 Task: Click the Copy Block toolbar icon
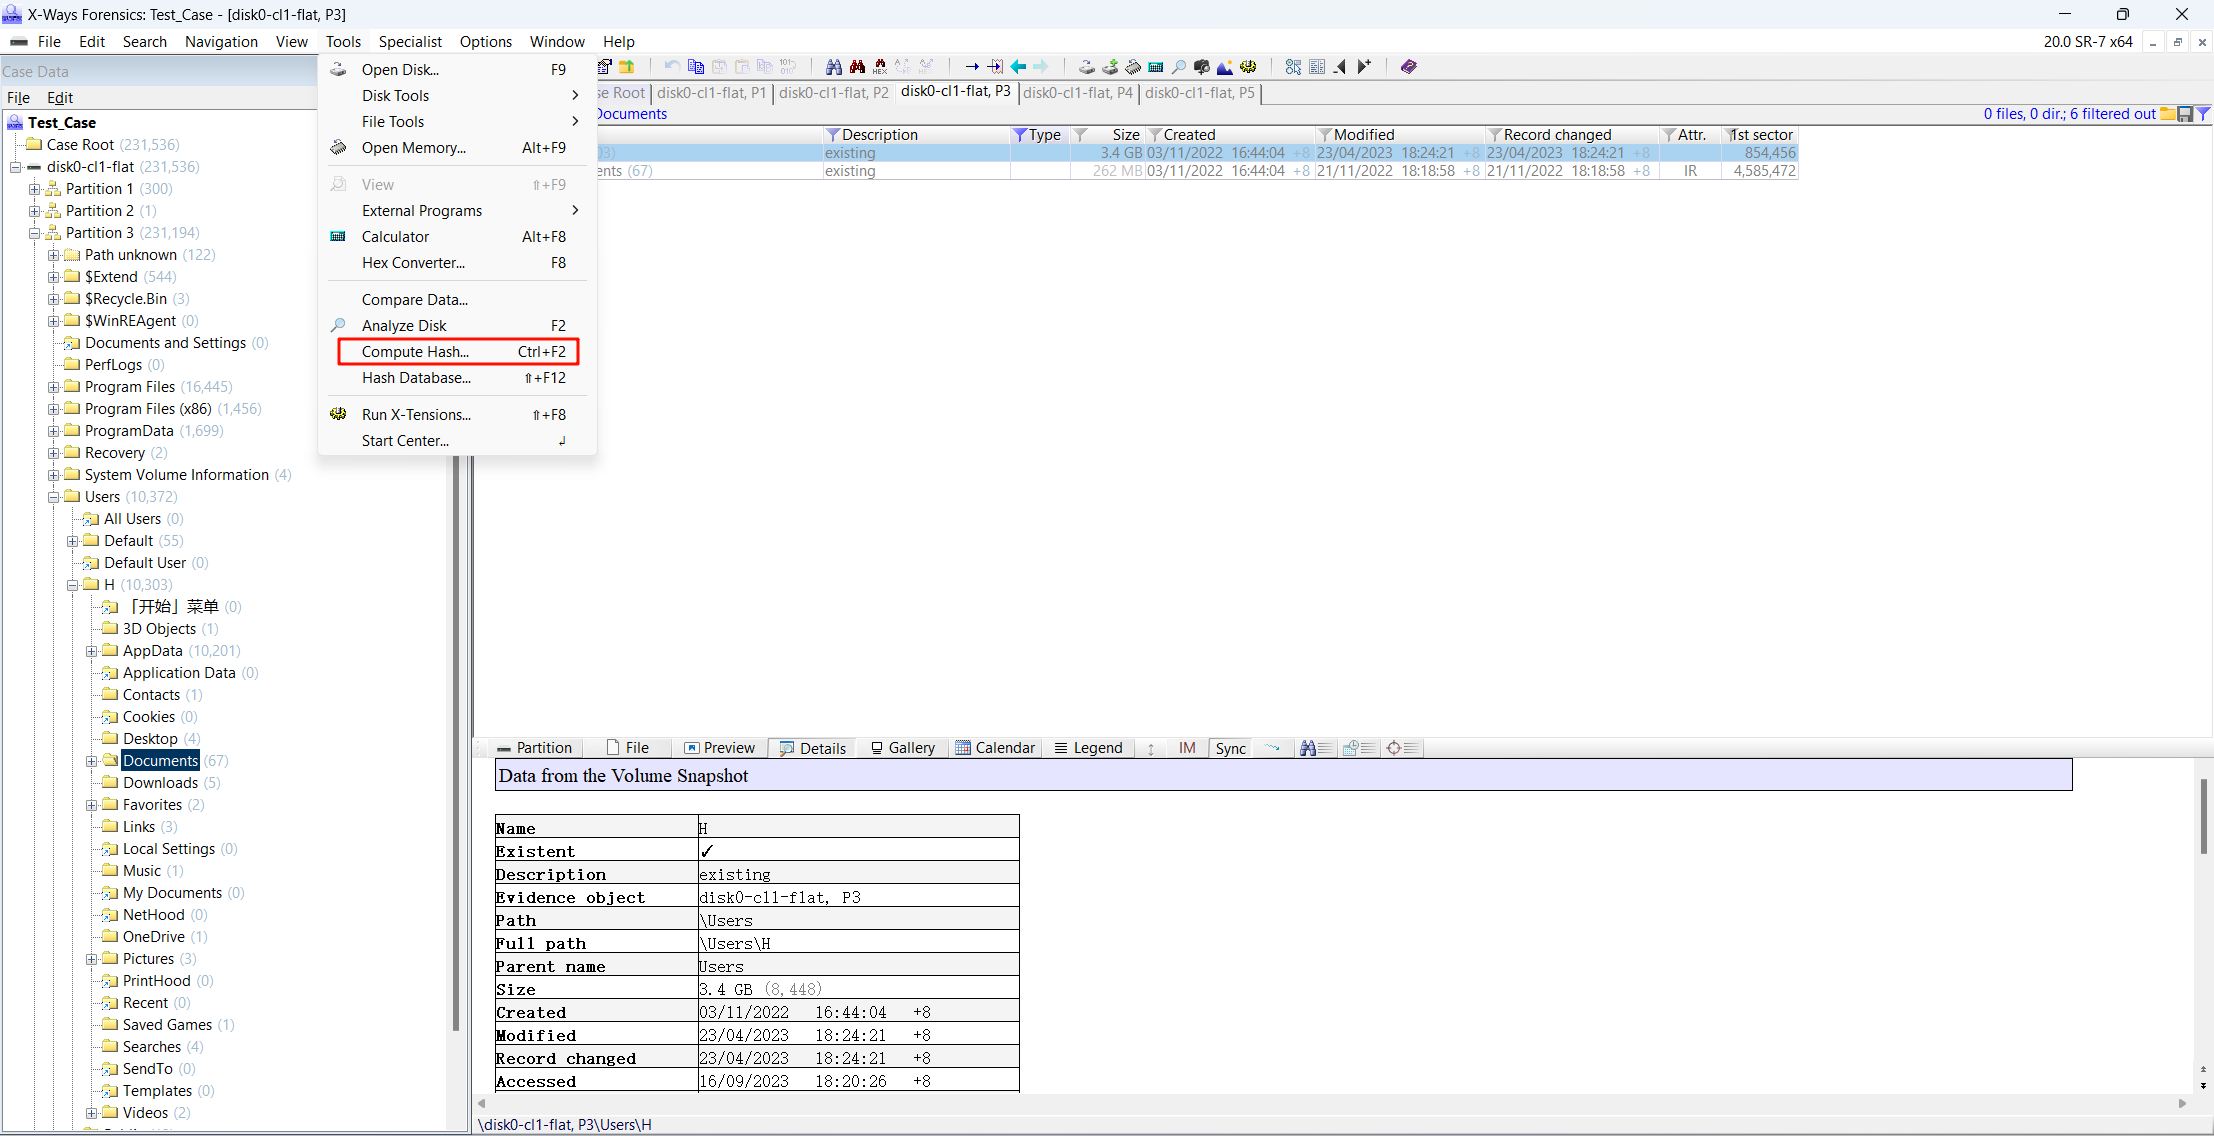[696, 67]
